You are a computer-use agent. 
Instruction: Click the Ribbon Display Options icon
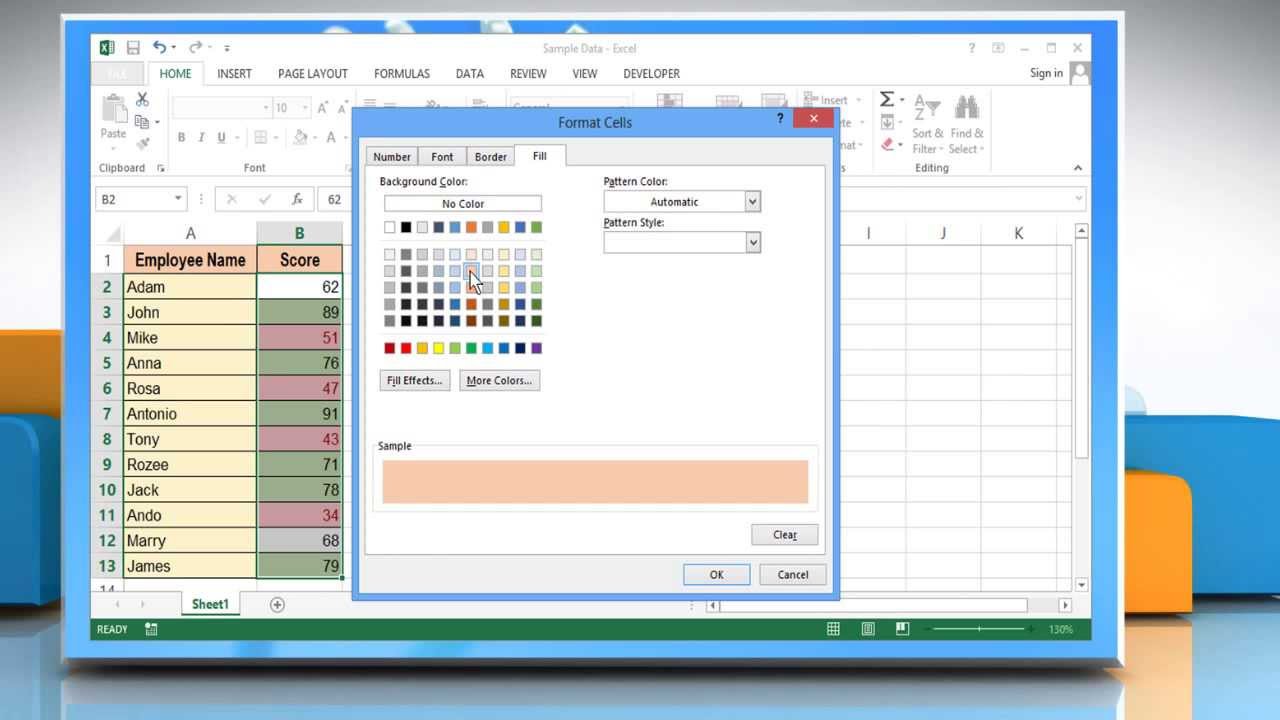click(x=998, y=47)
